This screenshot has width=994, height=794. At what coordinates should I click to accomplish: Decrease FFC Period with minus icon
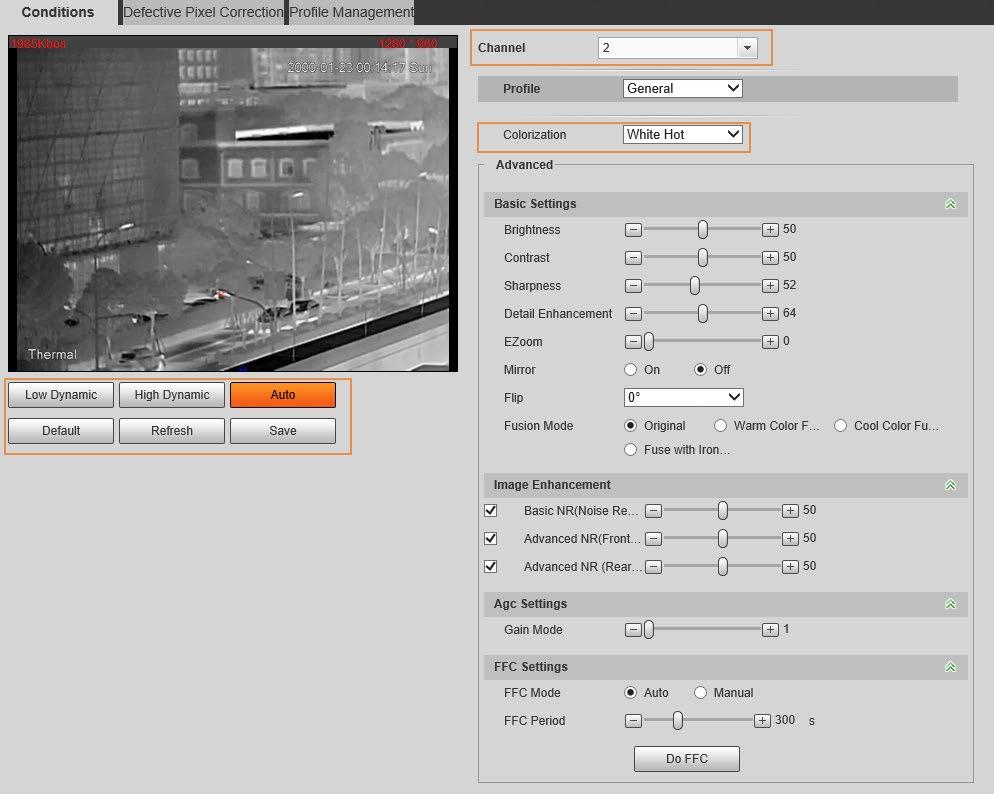(633, 720)
